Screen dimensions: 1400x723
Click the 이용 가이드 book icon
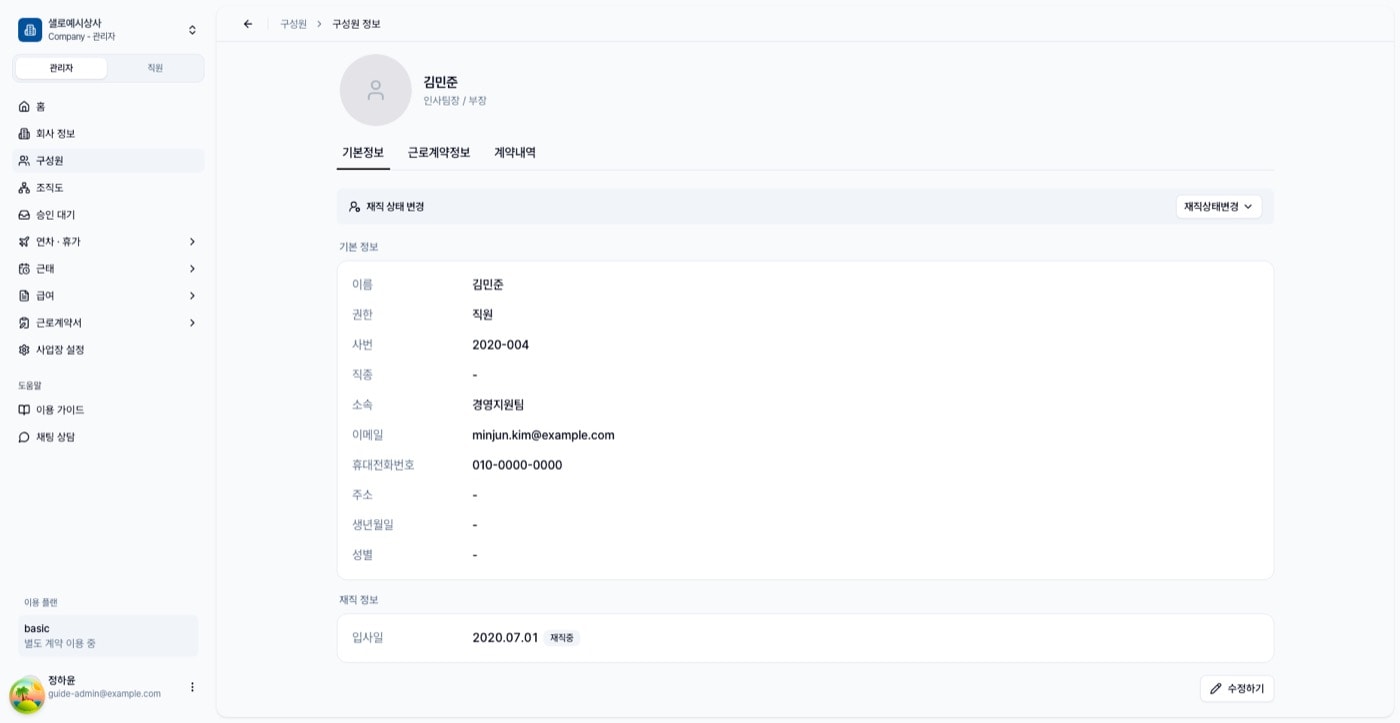click(24, 409)
